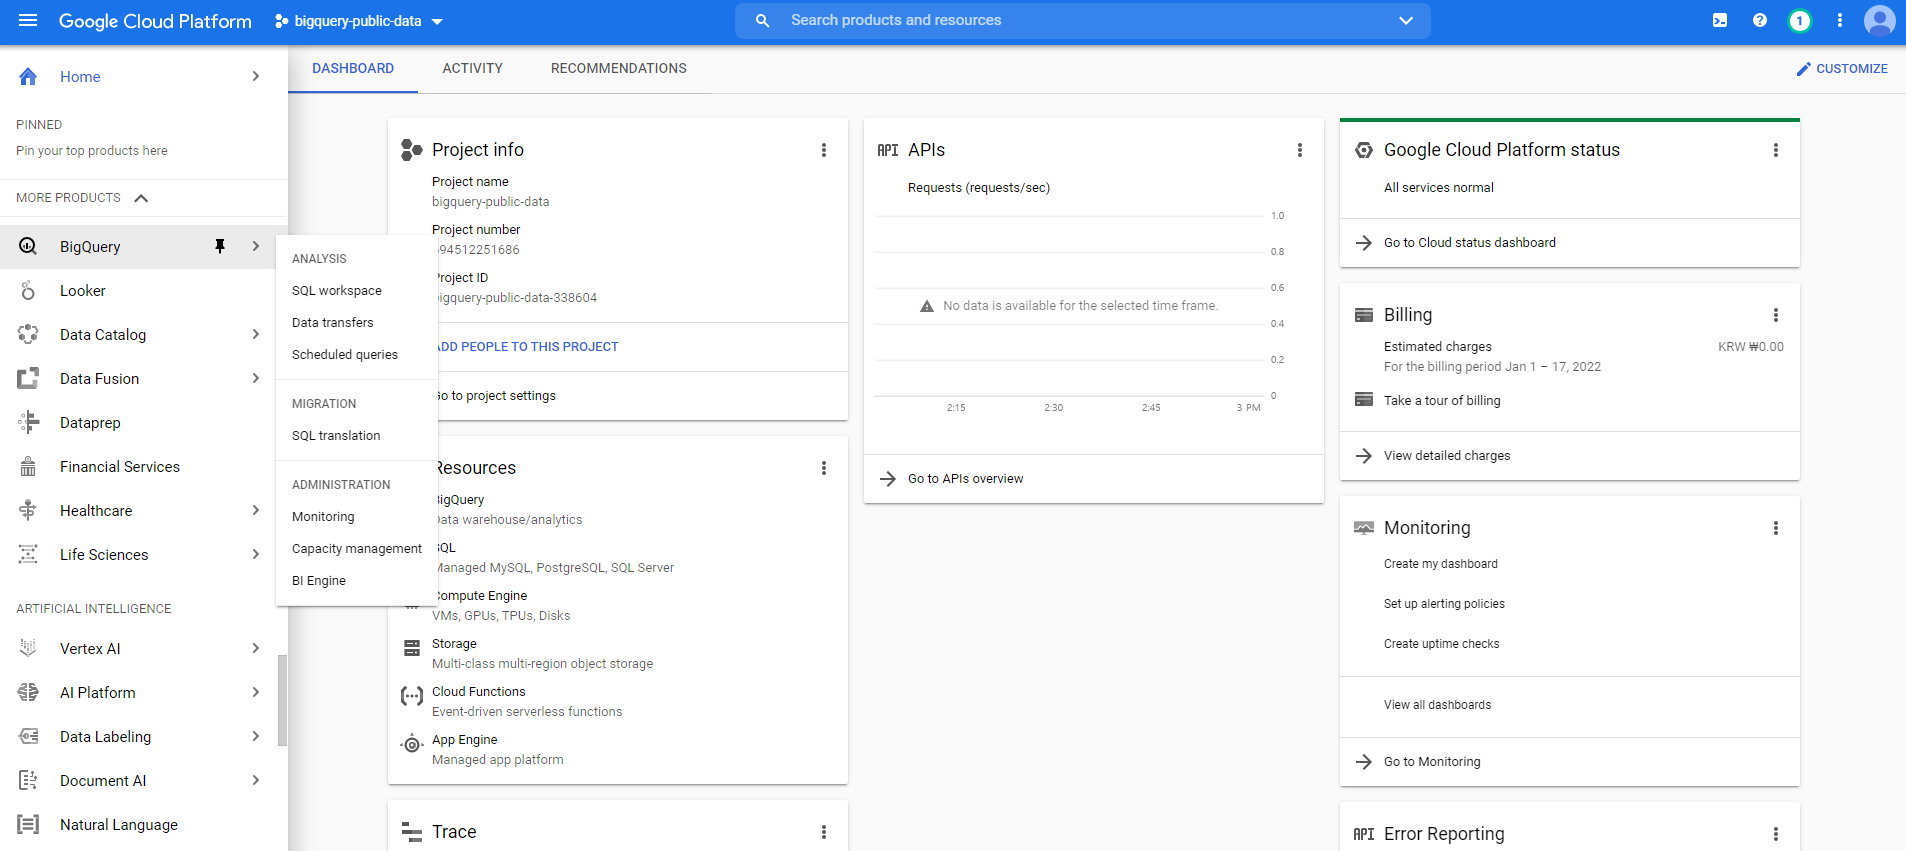Switch to the RECOMMENDATIONS tab
Image resolution: width=1906 pixels, height=851 pixels.
619,69
